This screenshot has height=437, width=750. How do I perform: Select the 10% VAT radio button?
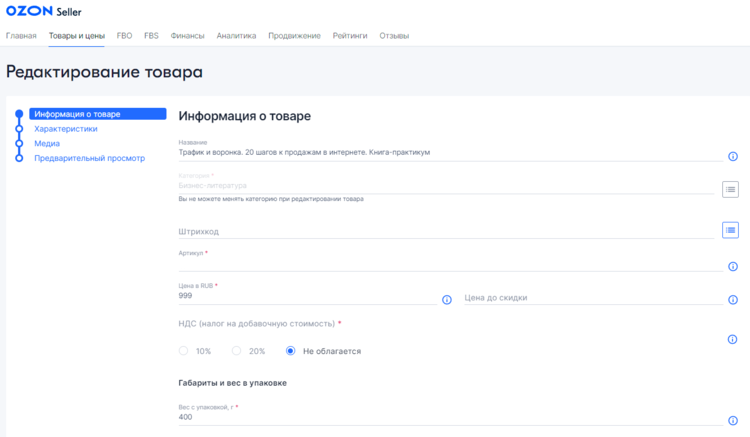[183, 351]
